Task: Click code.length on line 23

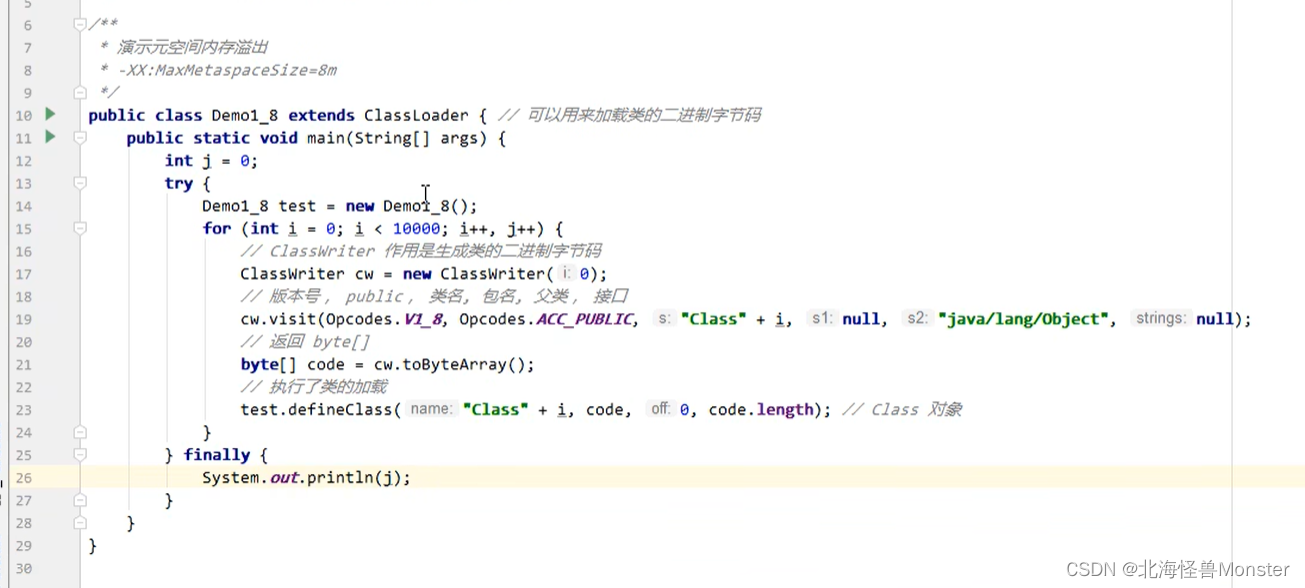Action: coord(761,410)
